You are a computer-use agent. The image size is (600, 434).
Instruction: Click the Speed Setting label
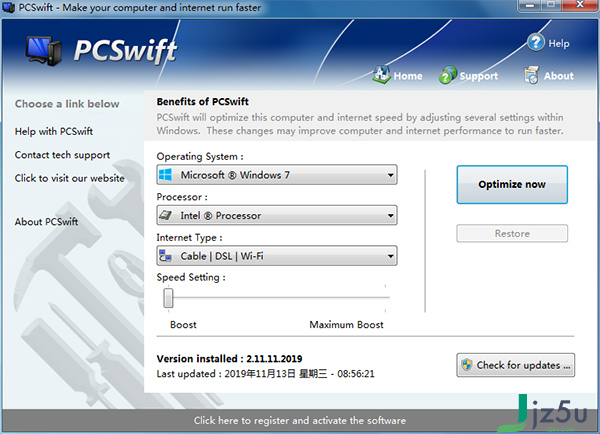pyautogui.click(x=191, y=277)
